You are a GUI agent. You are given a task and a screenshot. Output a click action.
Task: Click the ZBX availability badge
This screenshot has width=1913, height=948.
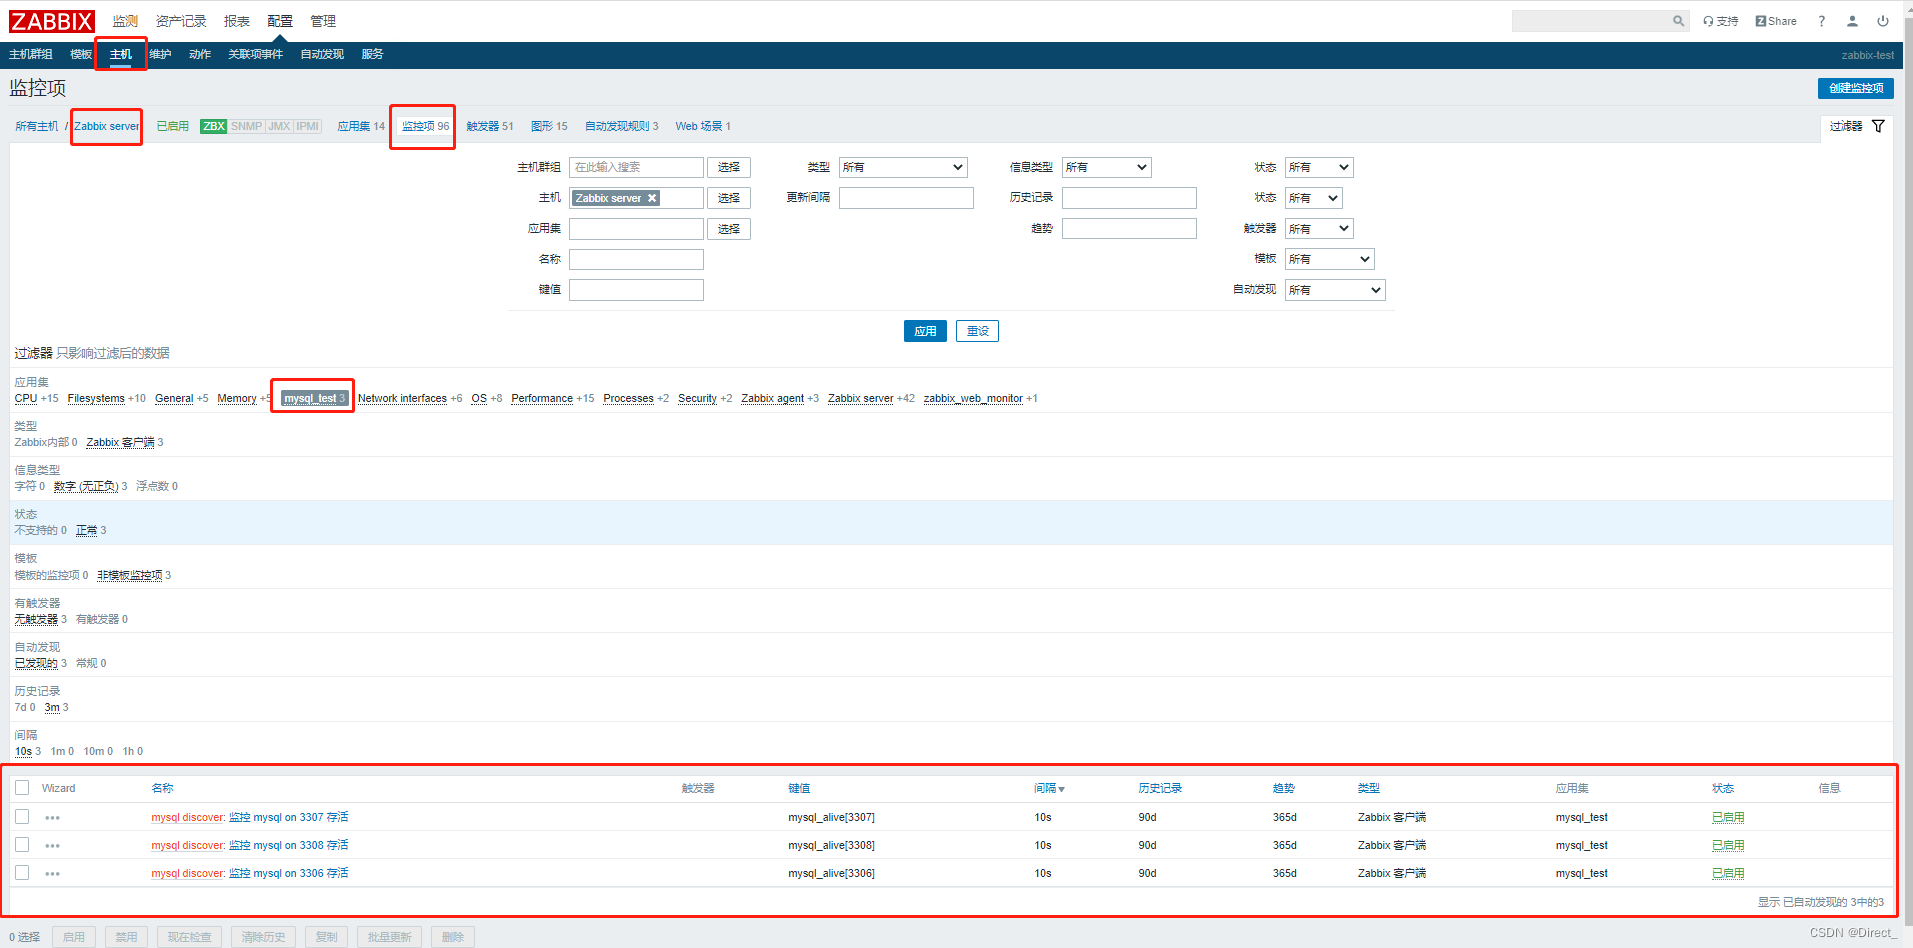coord(214,126)
